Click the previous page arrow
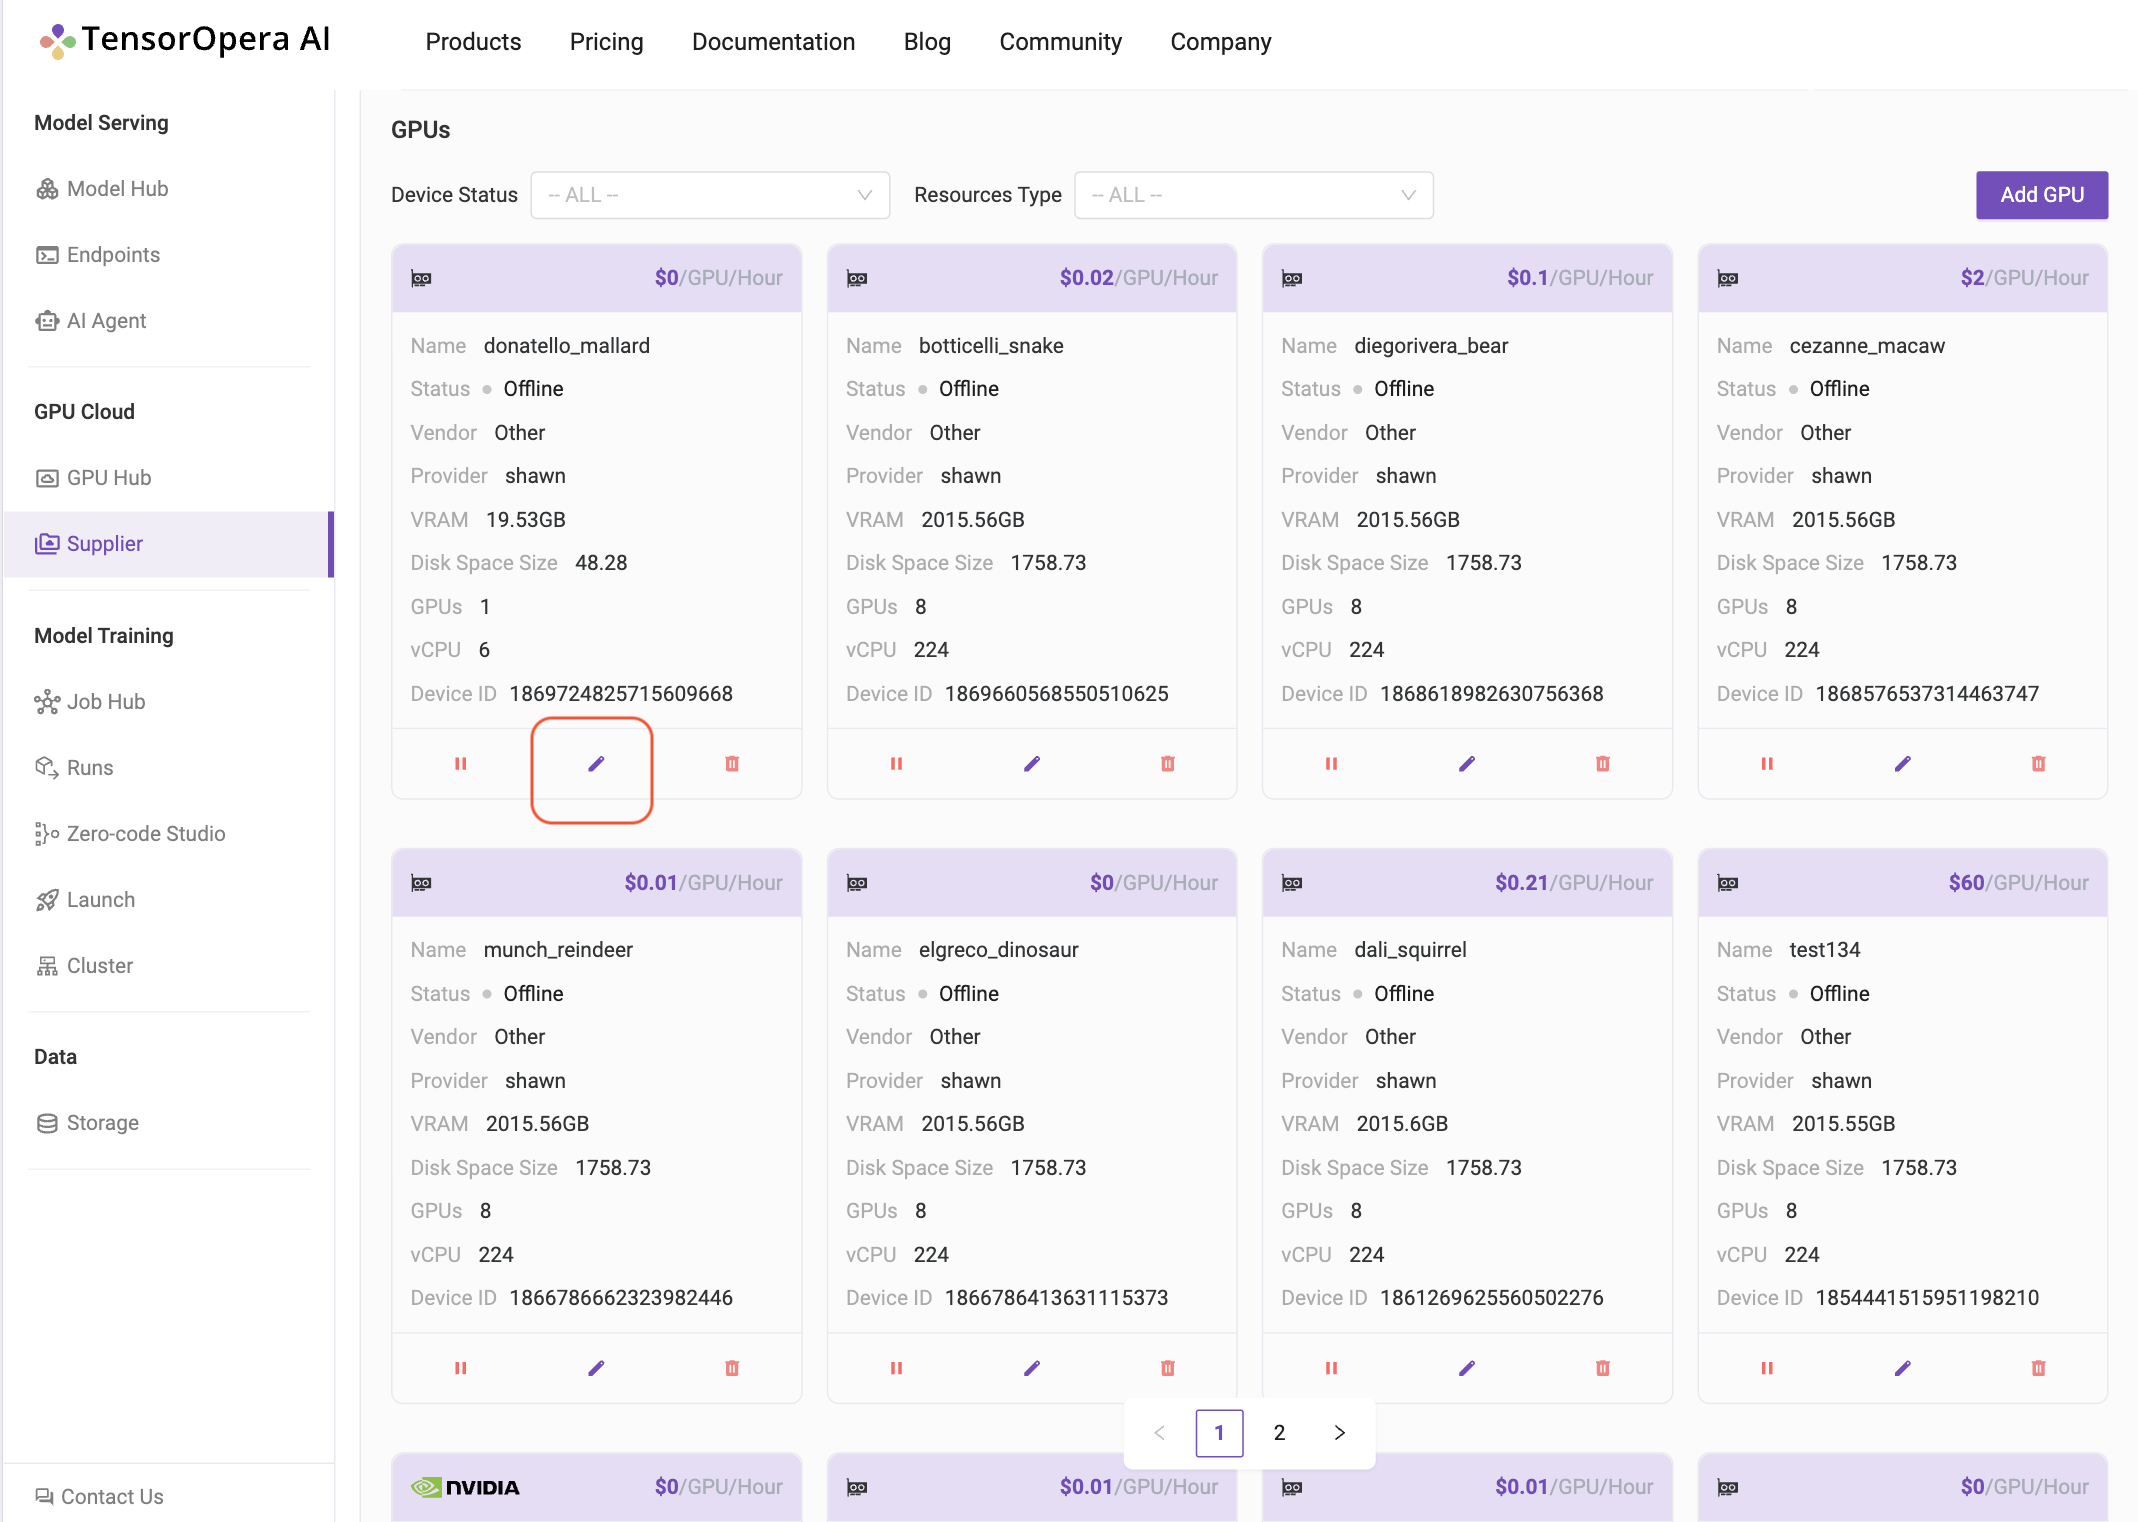Viewport: 2138px width, 1522px height. coord(1159,1433)
